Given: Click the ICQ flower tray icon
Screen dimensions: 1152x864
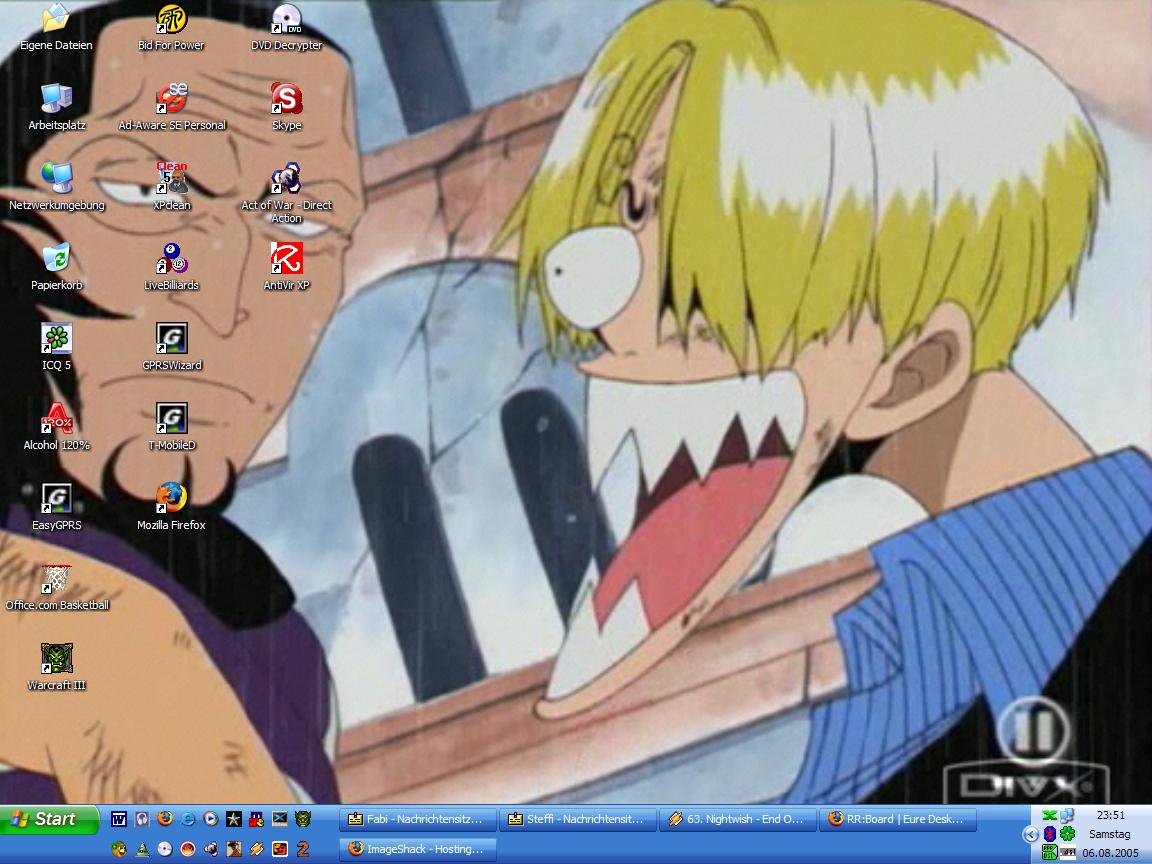Looking at the screenshot, I should coord(1068,833).
